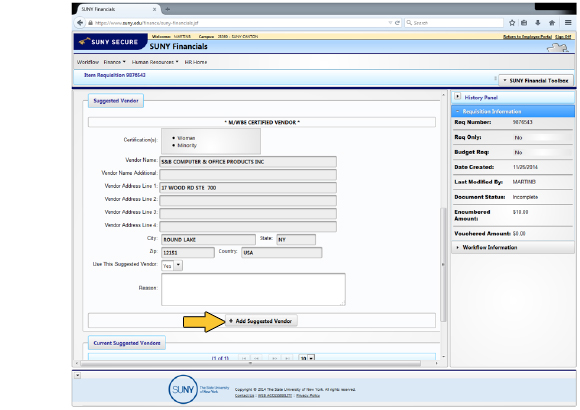Click the SUNY circular footer logo
The width and height of the screenshot is (580, 410).
click(x=183, y=389)
